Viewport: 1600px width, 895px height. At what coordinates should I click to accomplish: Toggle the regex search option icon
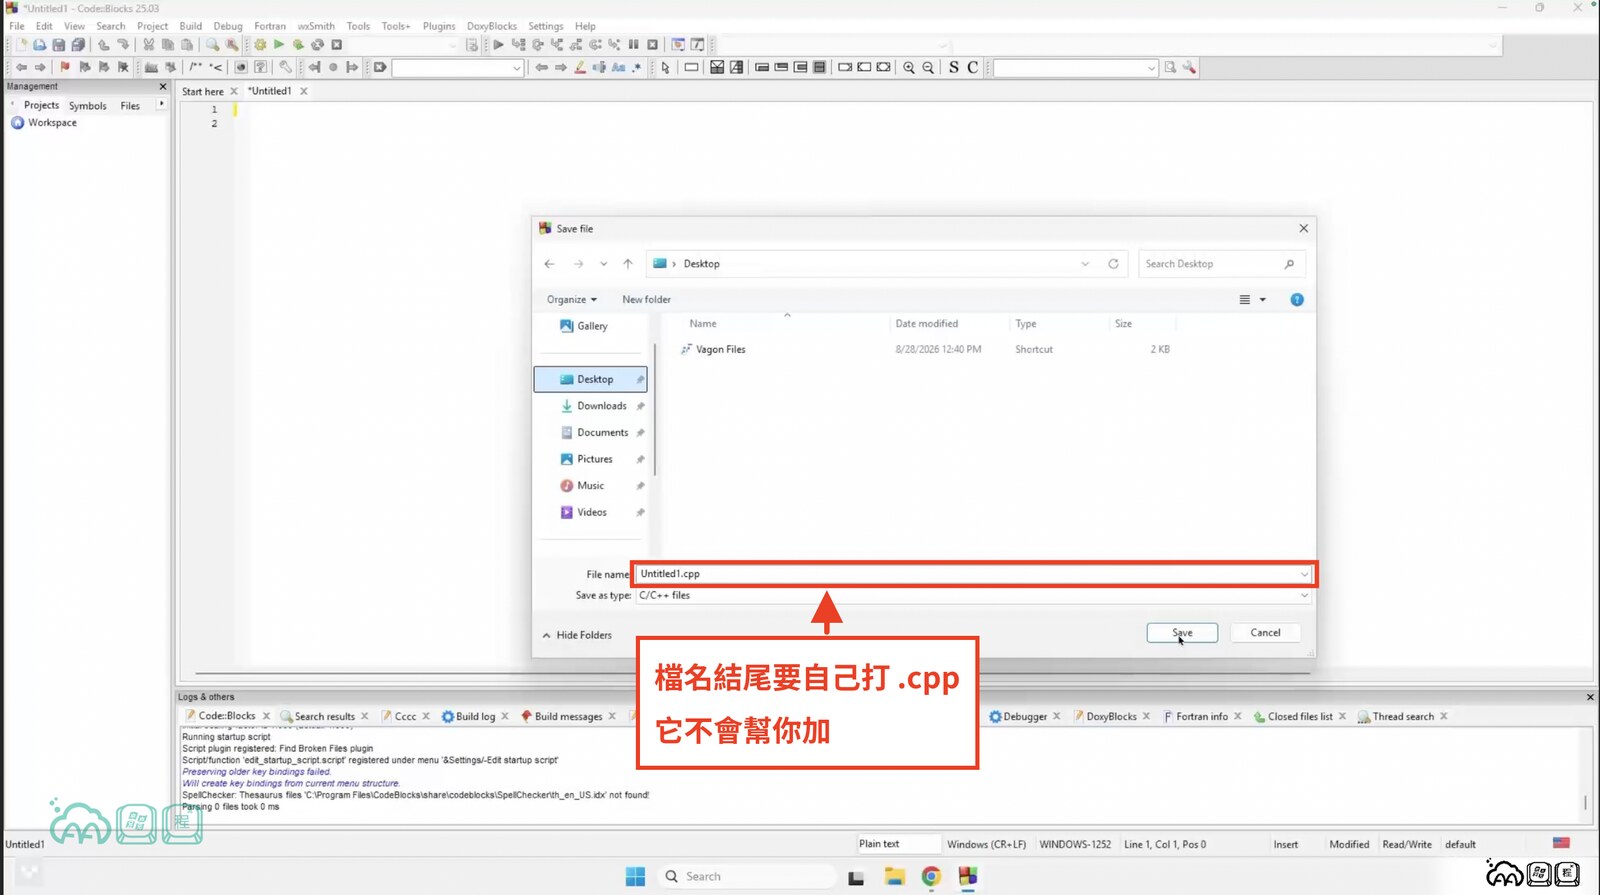(x=637, y=68)
